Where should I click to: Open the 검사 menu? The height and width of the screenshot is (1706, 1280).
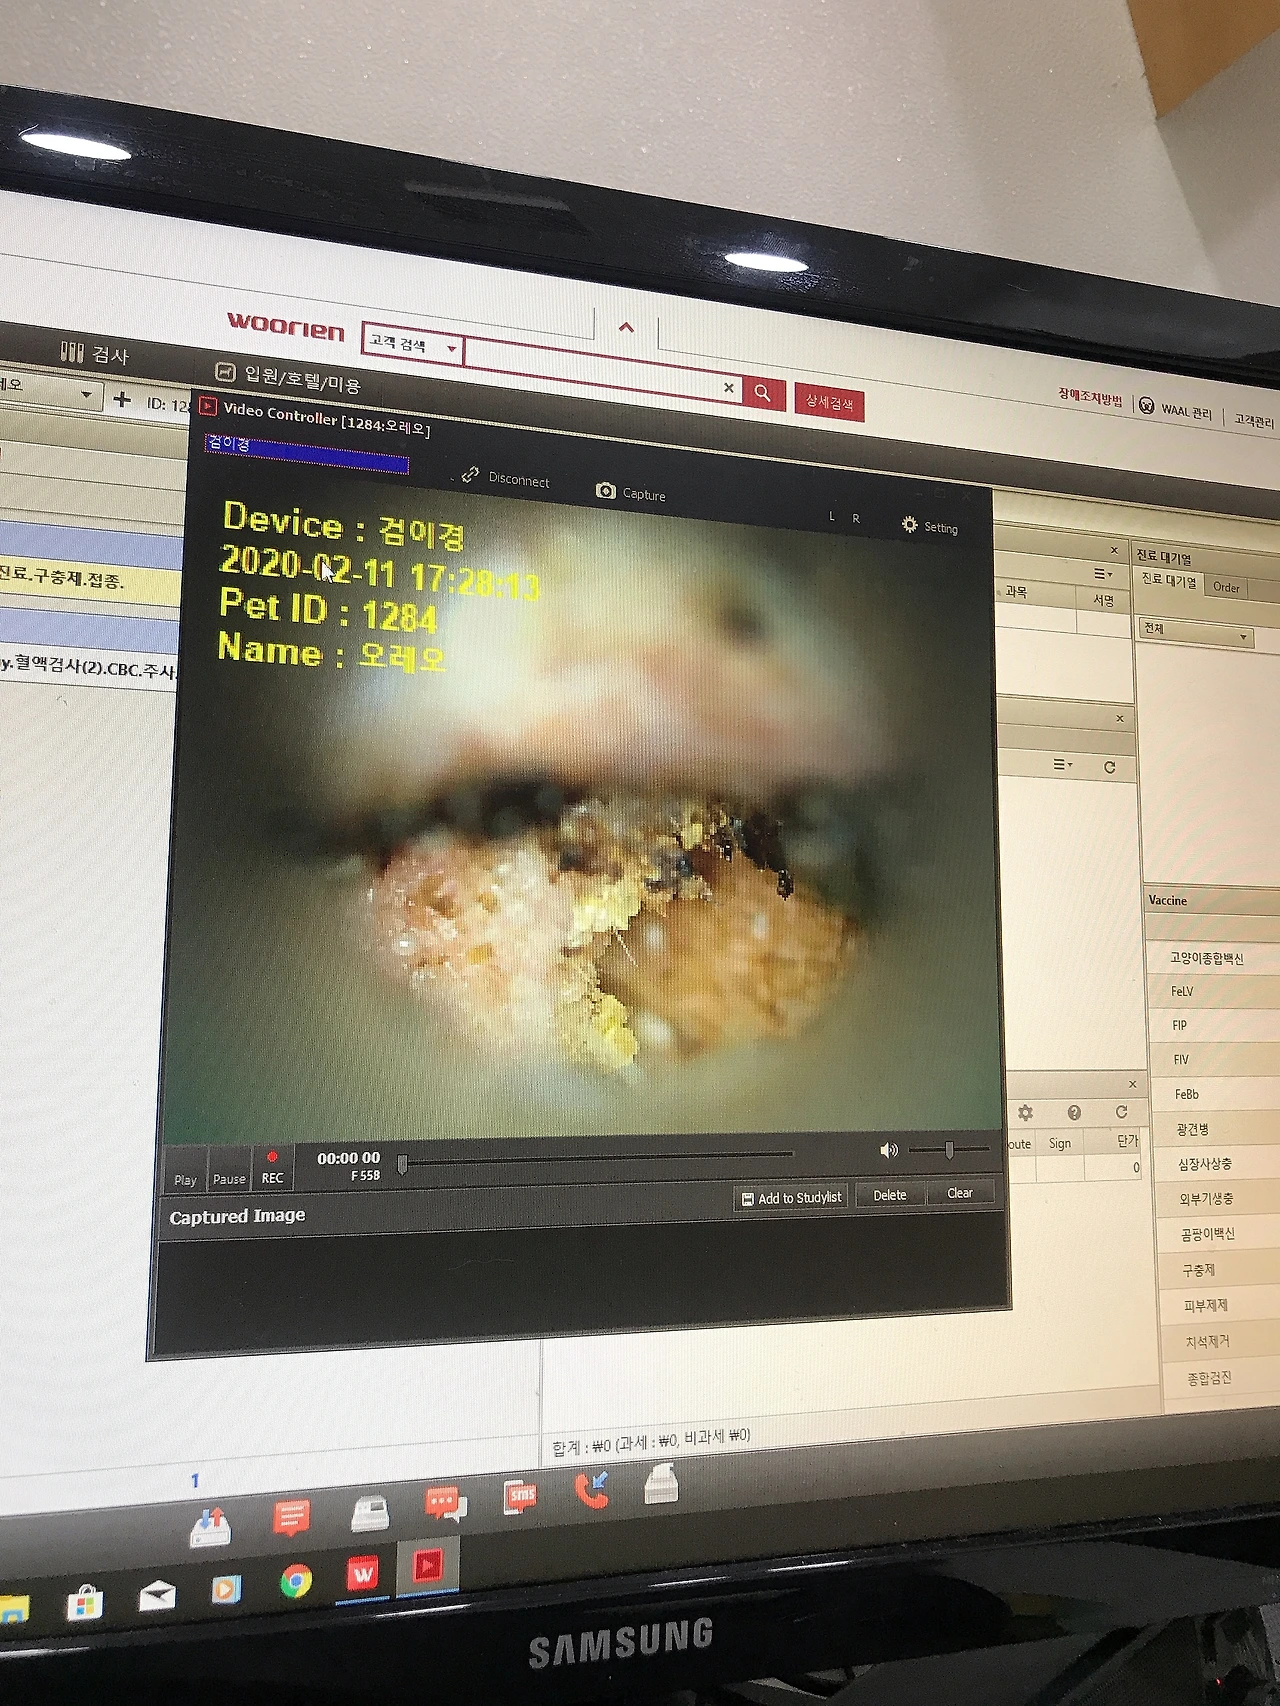pyautogui.click(x=95, y=353)
